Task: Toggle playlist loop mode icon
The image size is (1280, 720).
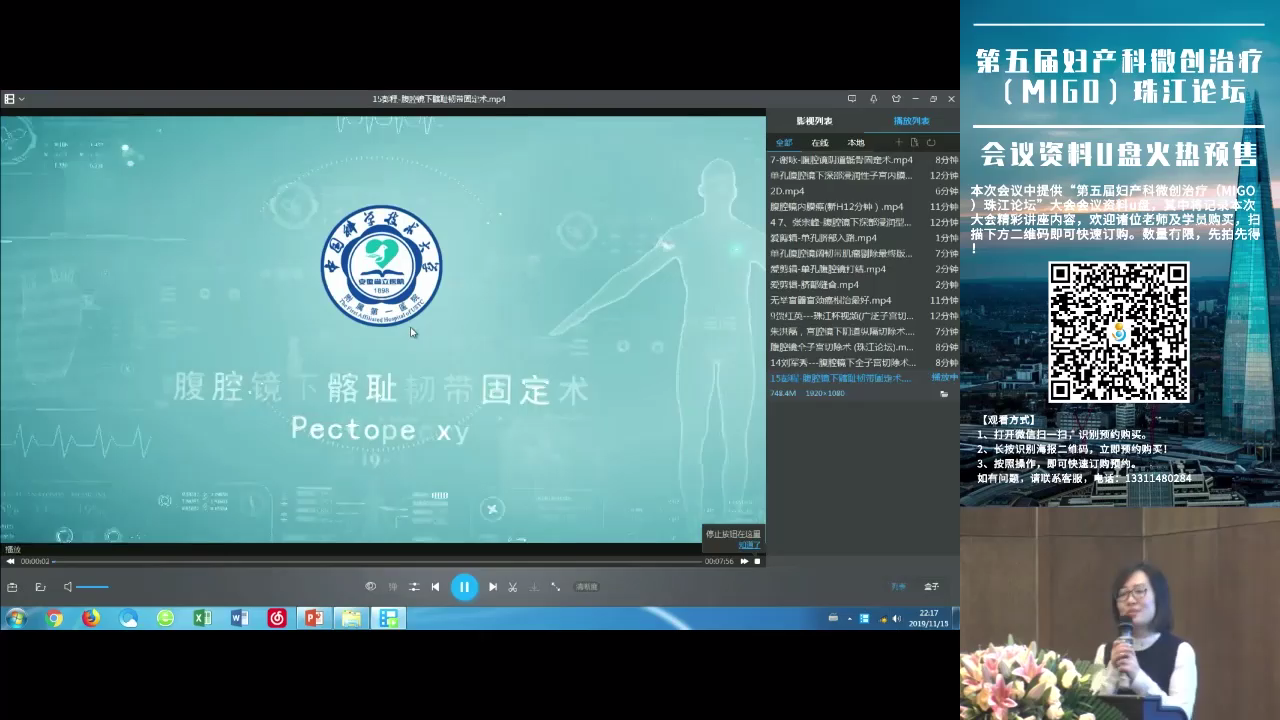Action: tap(931, 143)
